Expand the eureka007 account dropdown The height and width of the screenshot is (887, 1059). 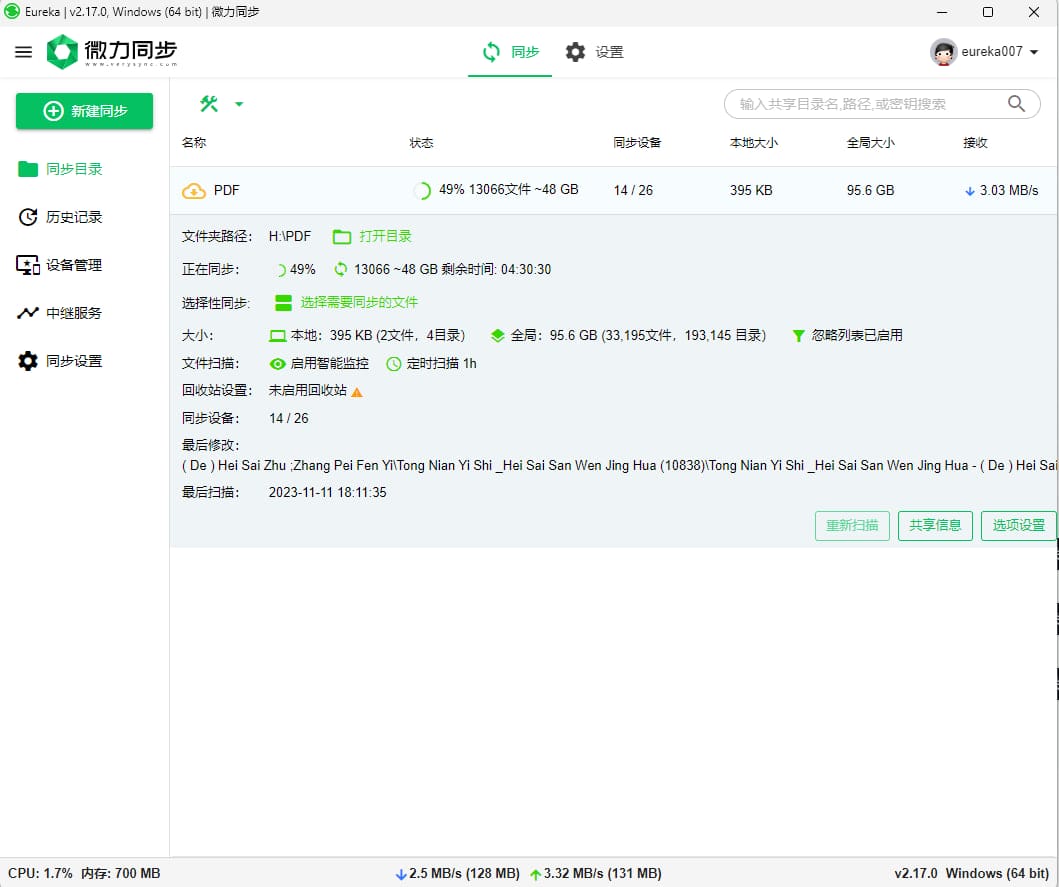(x=1034, y=52)
